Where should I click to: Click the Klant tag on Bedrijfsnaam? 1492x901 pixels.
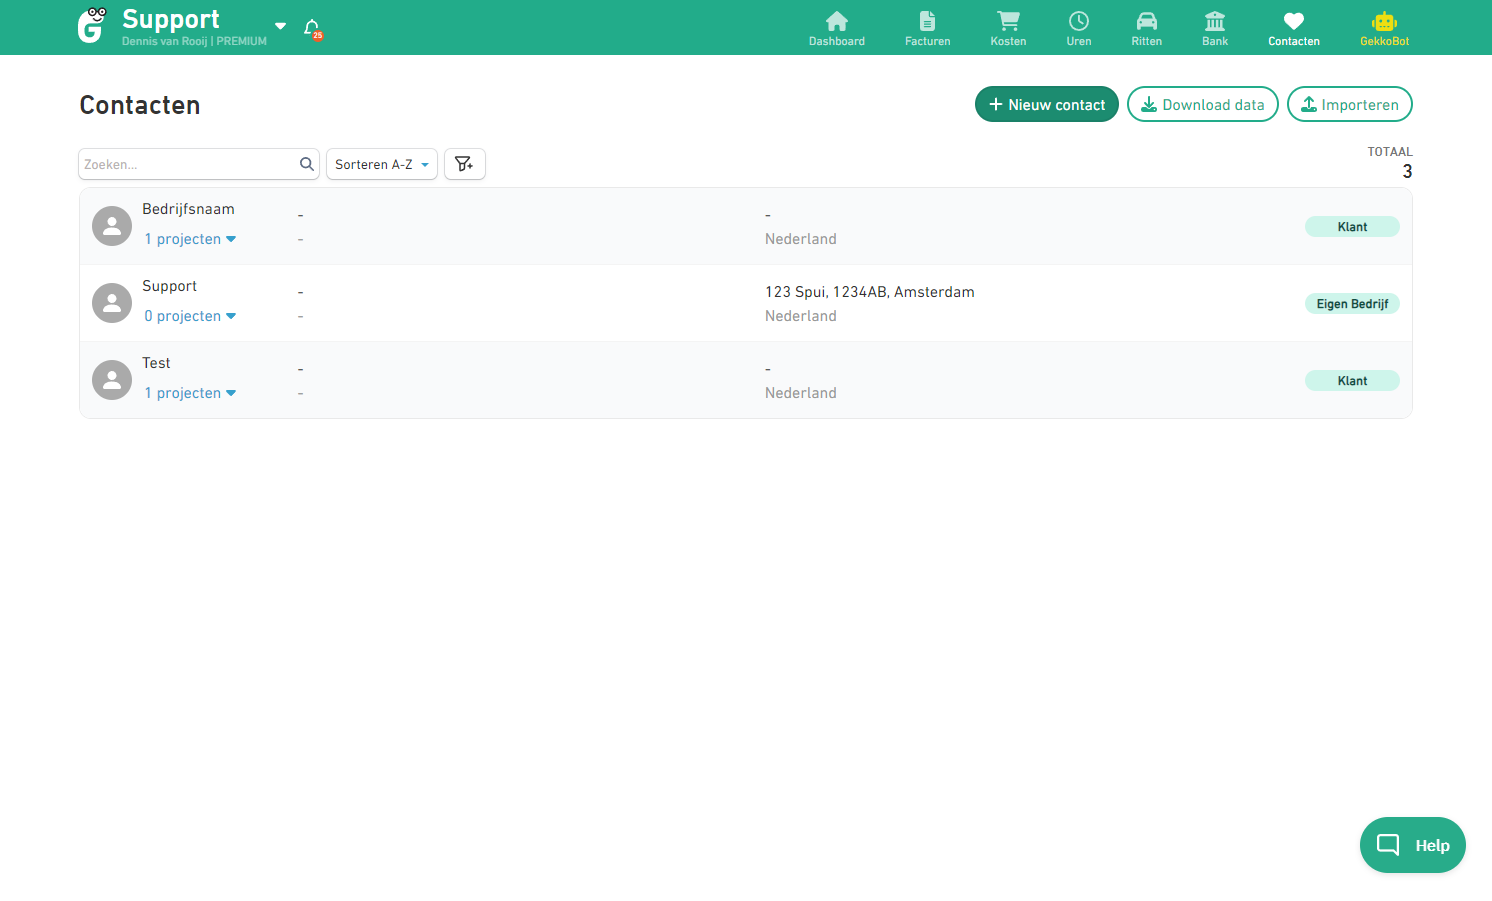coord(1352,227)
